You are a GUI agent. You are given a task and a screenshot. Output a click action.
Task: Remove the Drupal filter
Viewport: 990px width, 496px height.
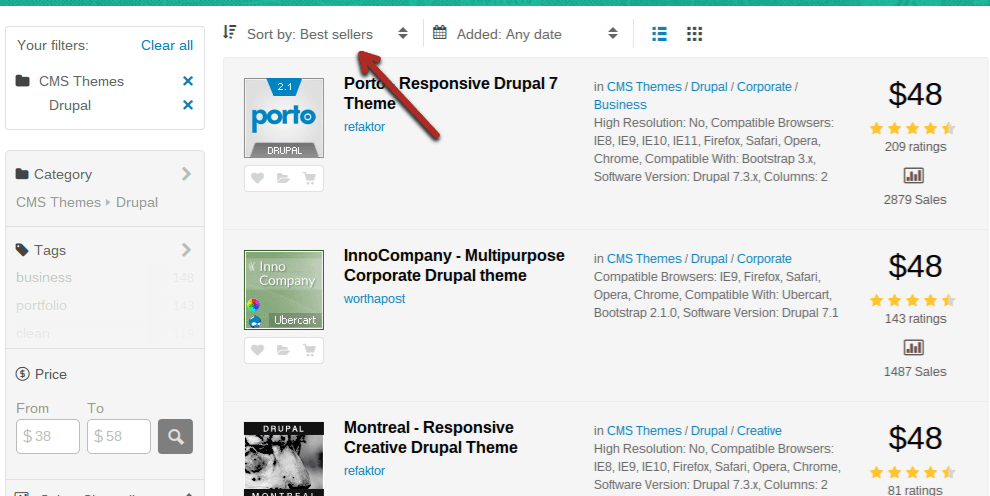(188, 105)
